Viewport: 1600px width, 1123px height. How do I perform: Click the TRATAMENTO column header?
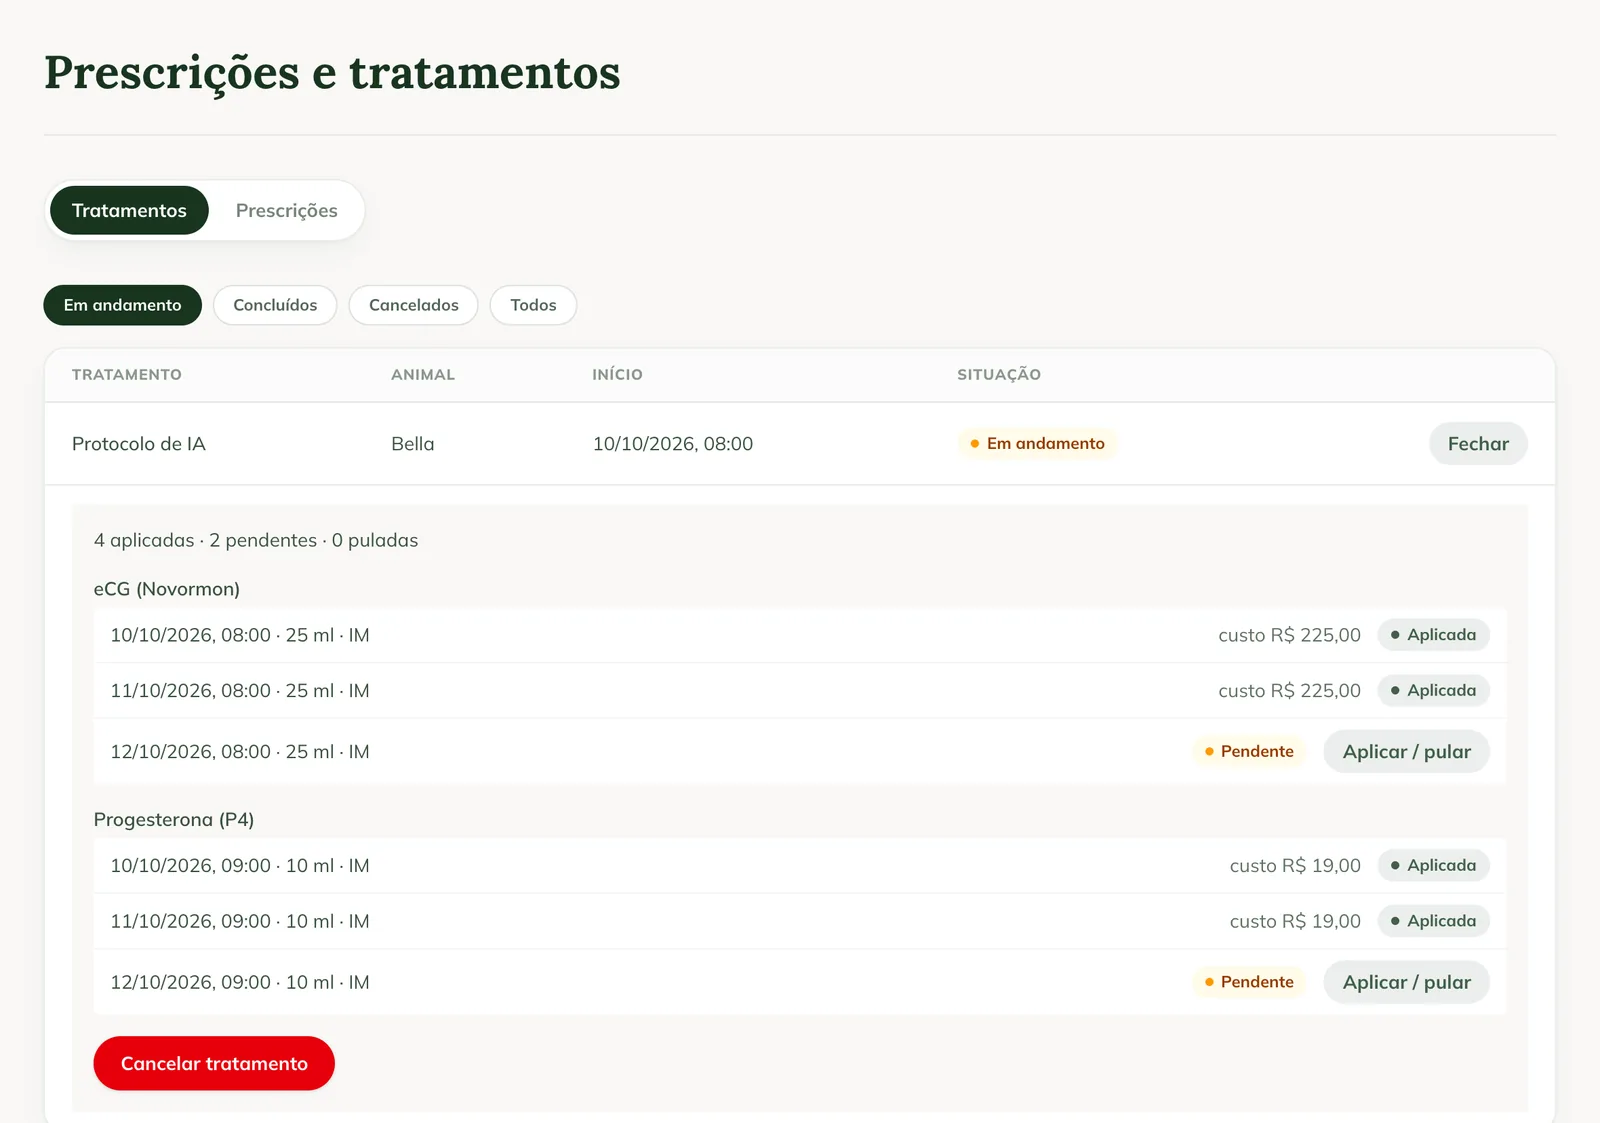tap(127, 375)
